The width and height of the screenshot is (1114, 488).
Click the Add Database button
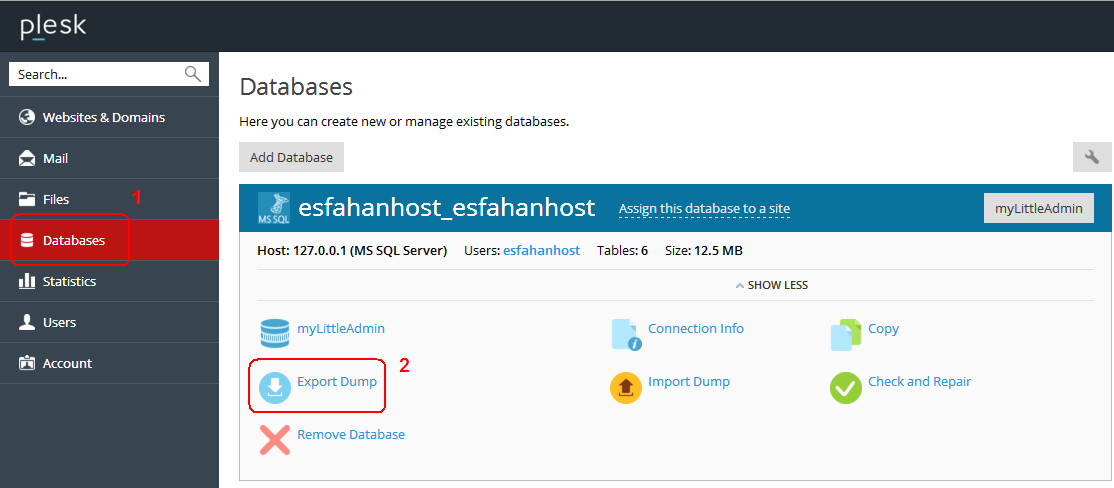click(291, 157)
